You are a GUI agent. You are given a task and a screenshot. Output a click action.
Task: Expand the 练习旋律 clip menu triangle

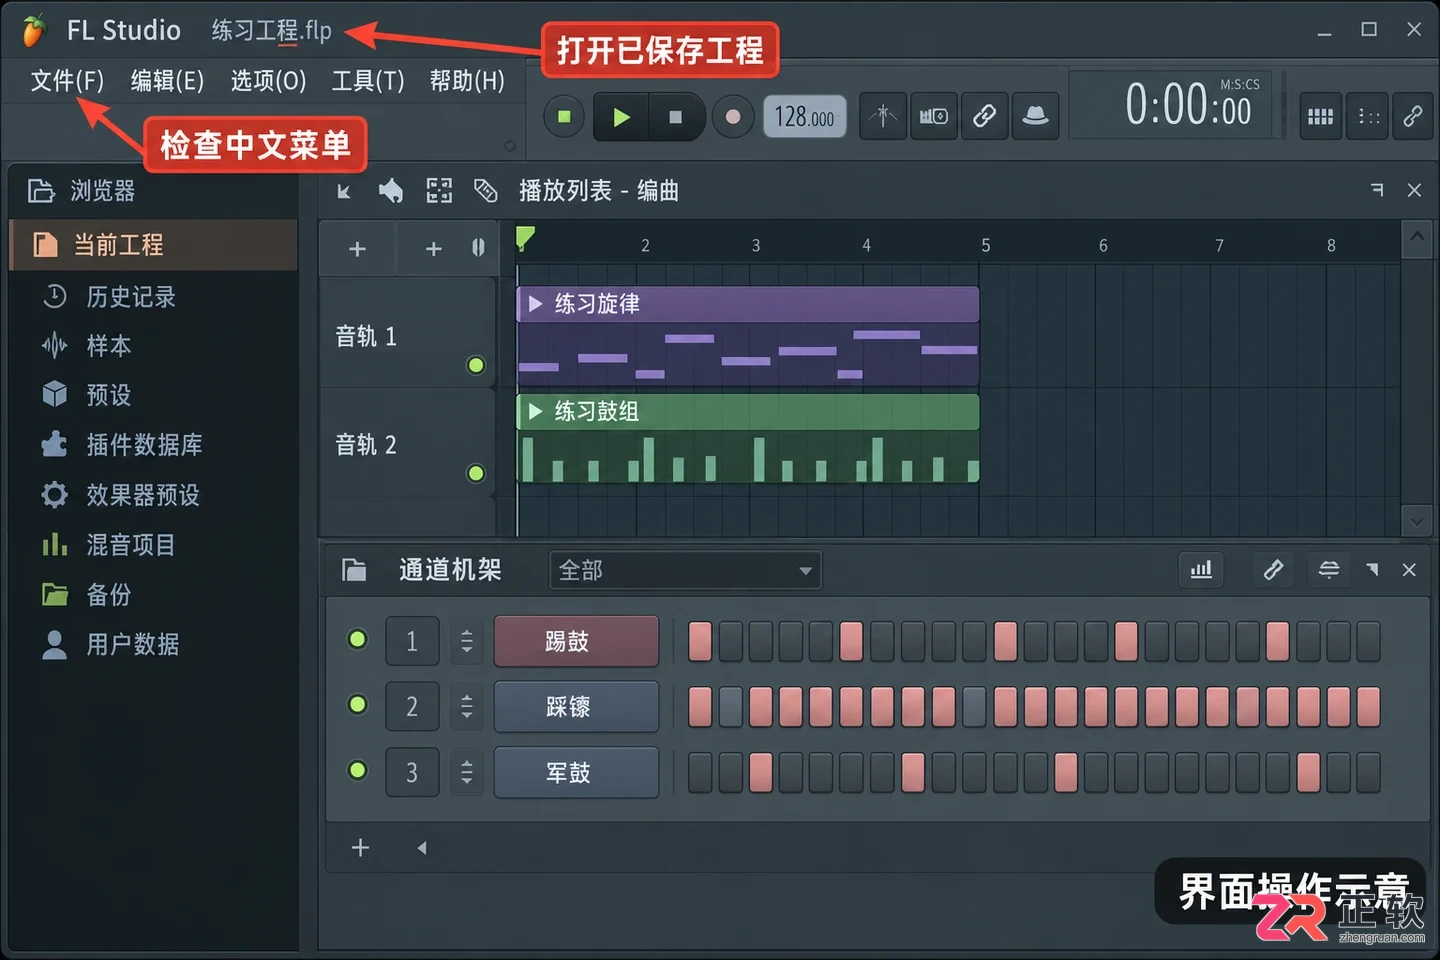tap(535, 303)
